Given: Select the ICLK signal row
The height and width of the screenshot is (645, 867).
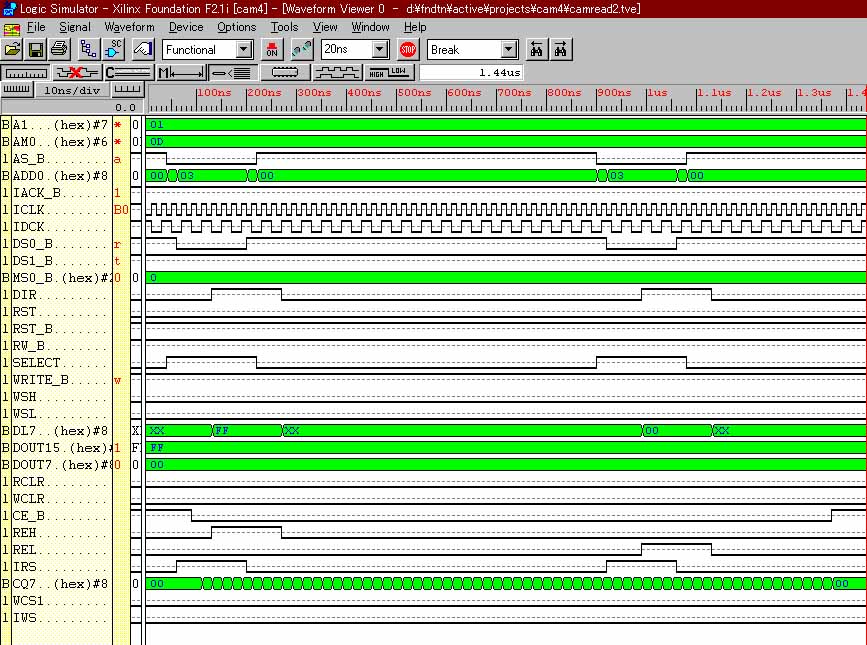Looking at the screenshot, I should (x=60, y=210).
